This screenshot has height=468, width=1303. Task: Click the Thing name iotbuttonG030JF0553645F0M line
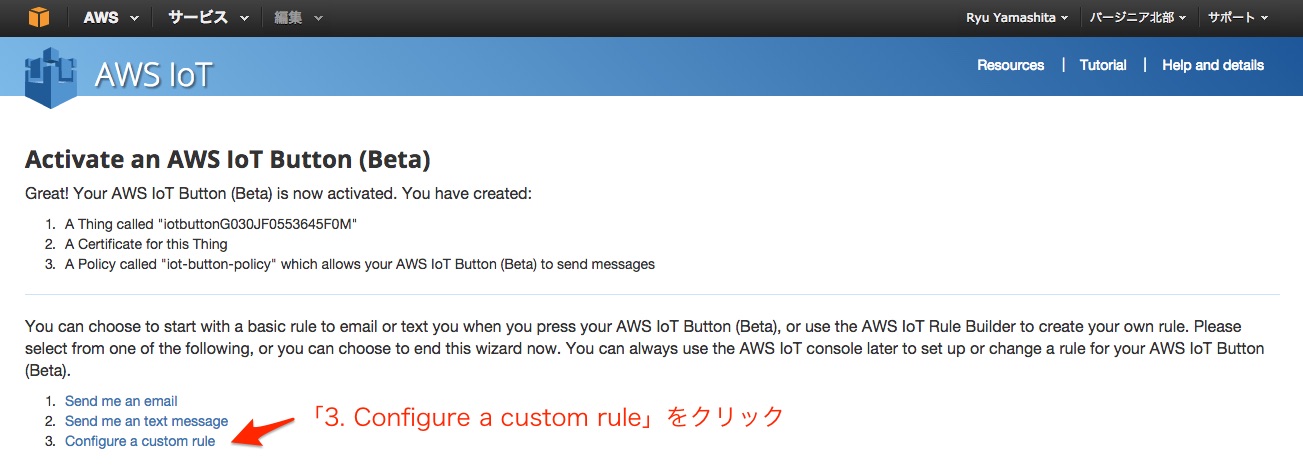(211, 224)
